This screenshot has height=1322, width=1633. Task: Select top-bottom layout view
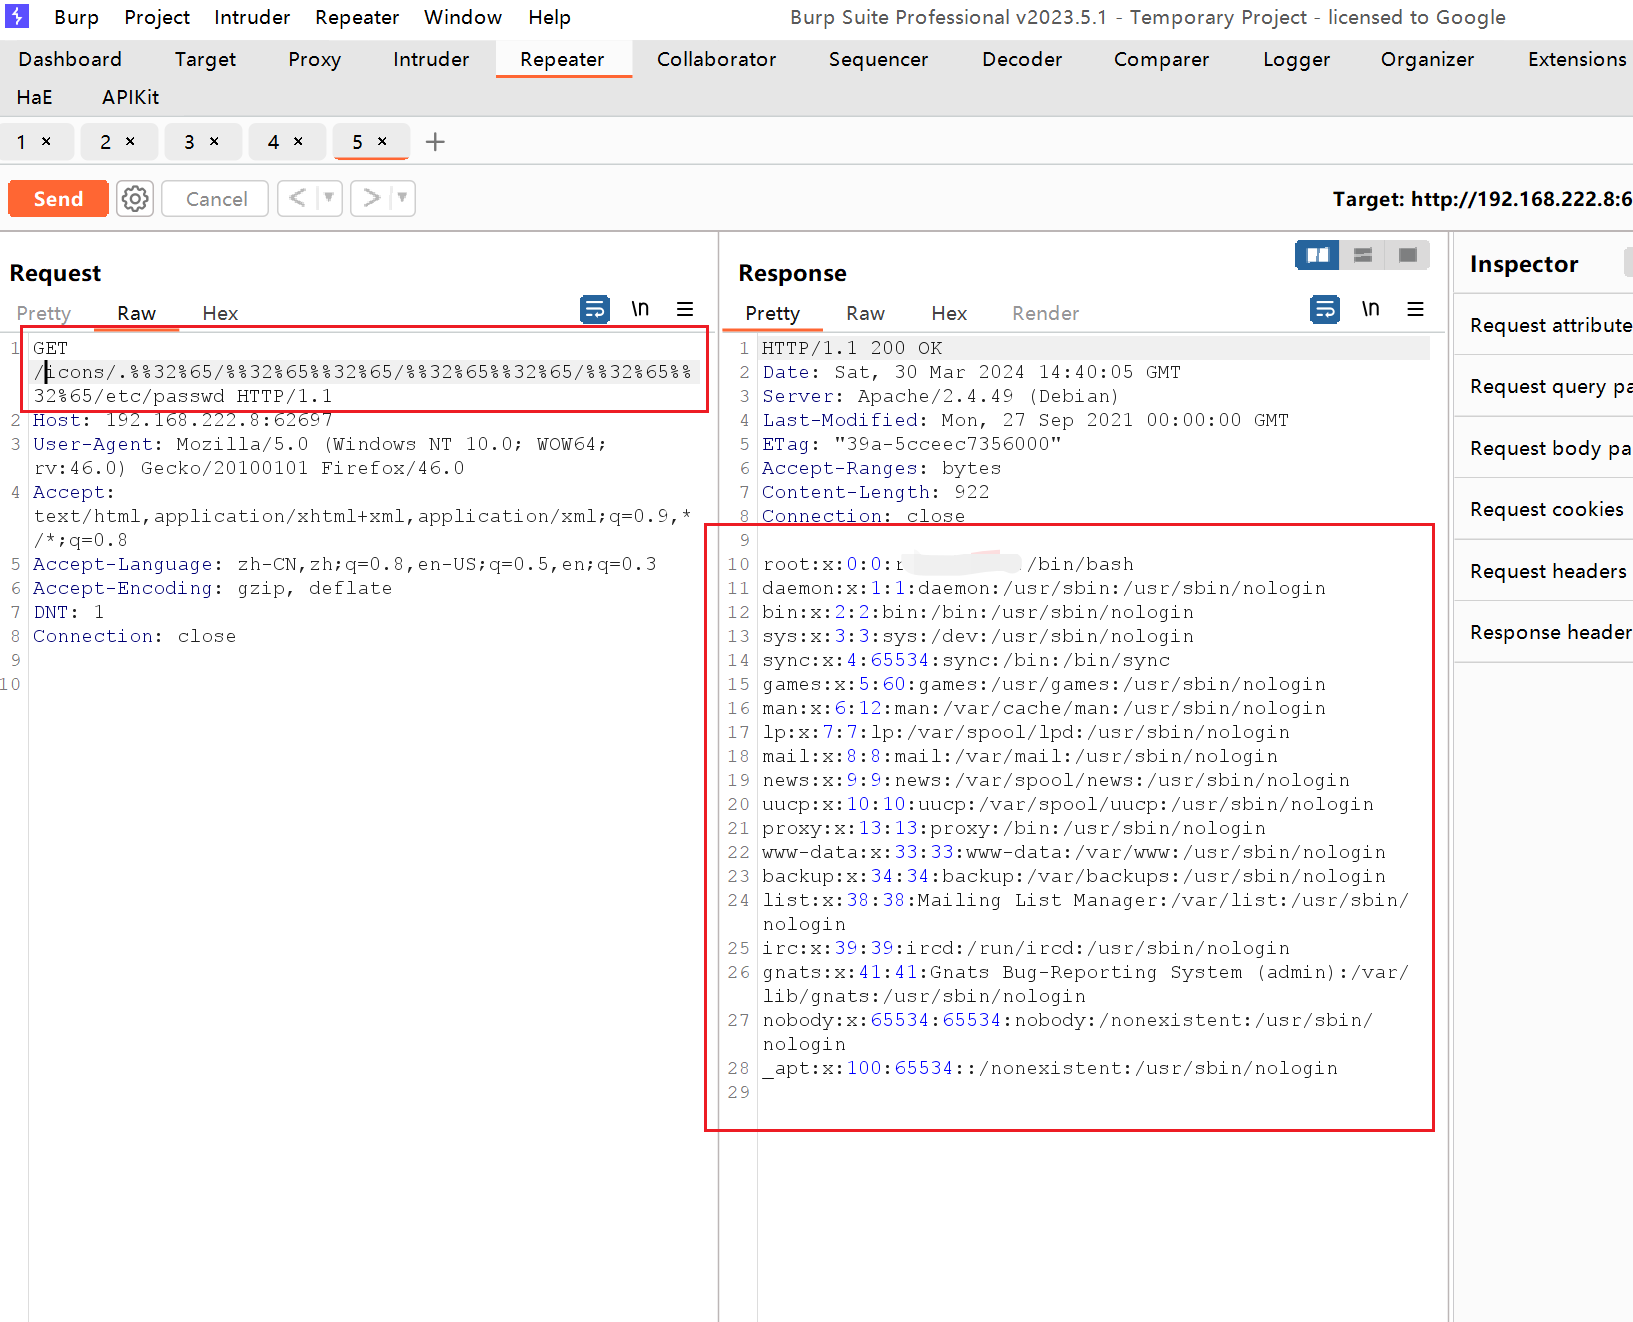tap(1363, 255)
